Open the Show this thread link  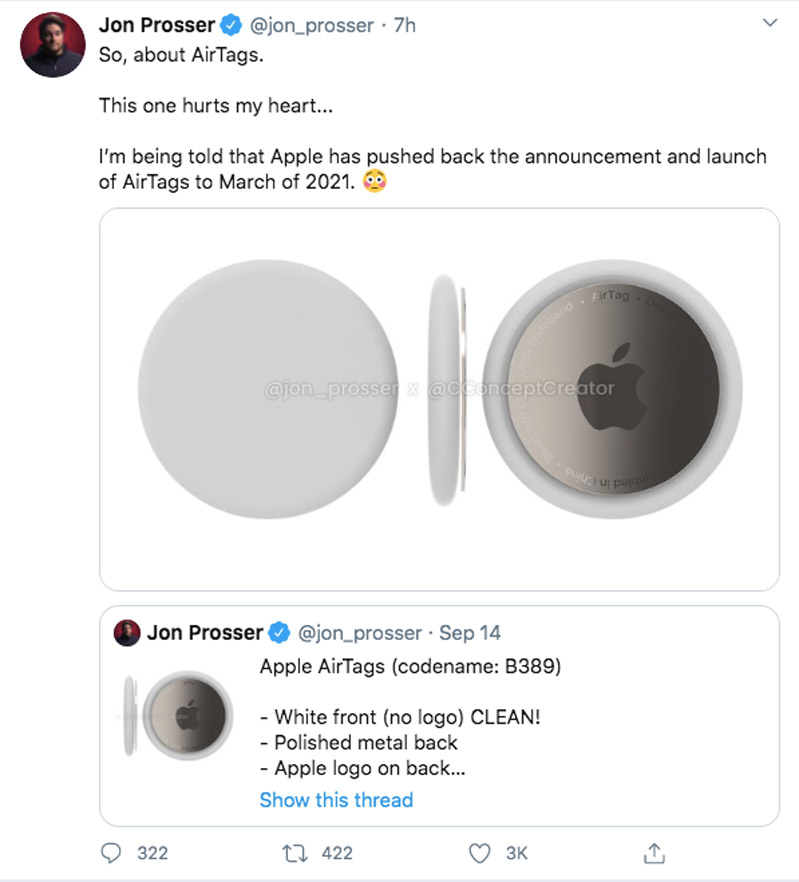[336, 800]
